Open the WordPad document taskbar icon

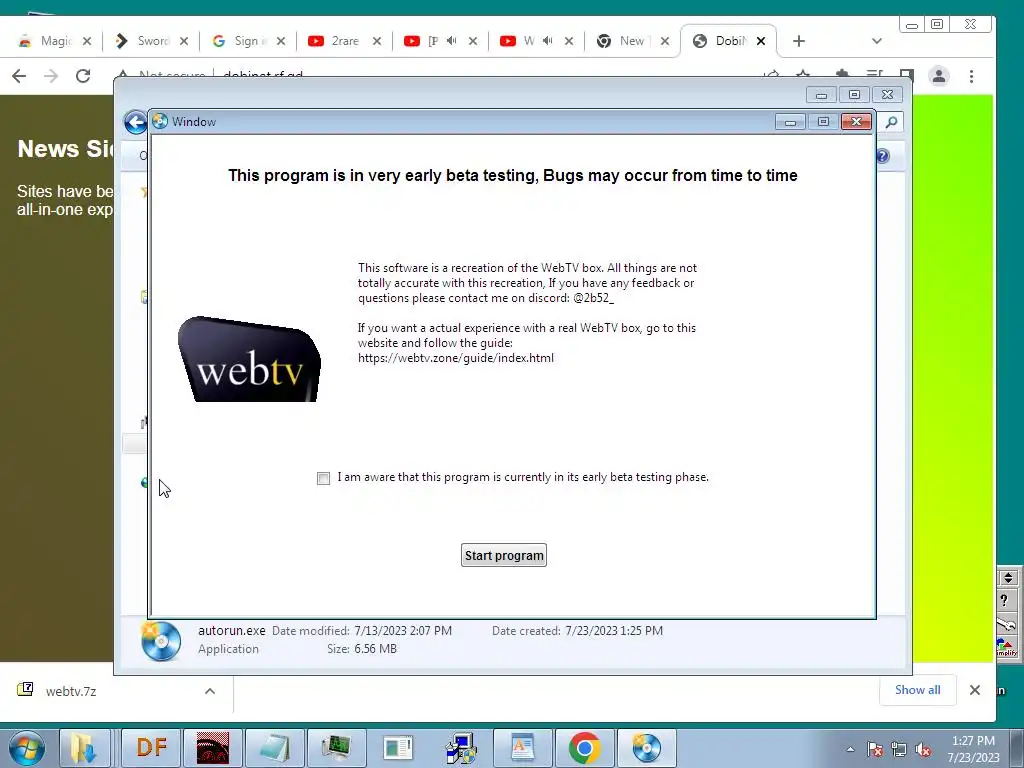[522, 748]
